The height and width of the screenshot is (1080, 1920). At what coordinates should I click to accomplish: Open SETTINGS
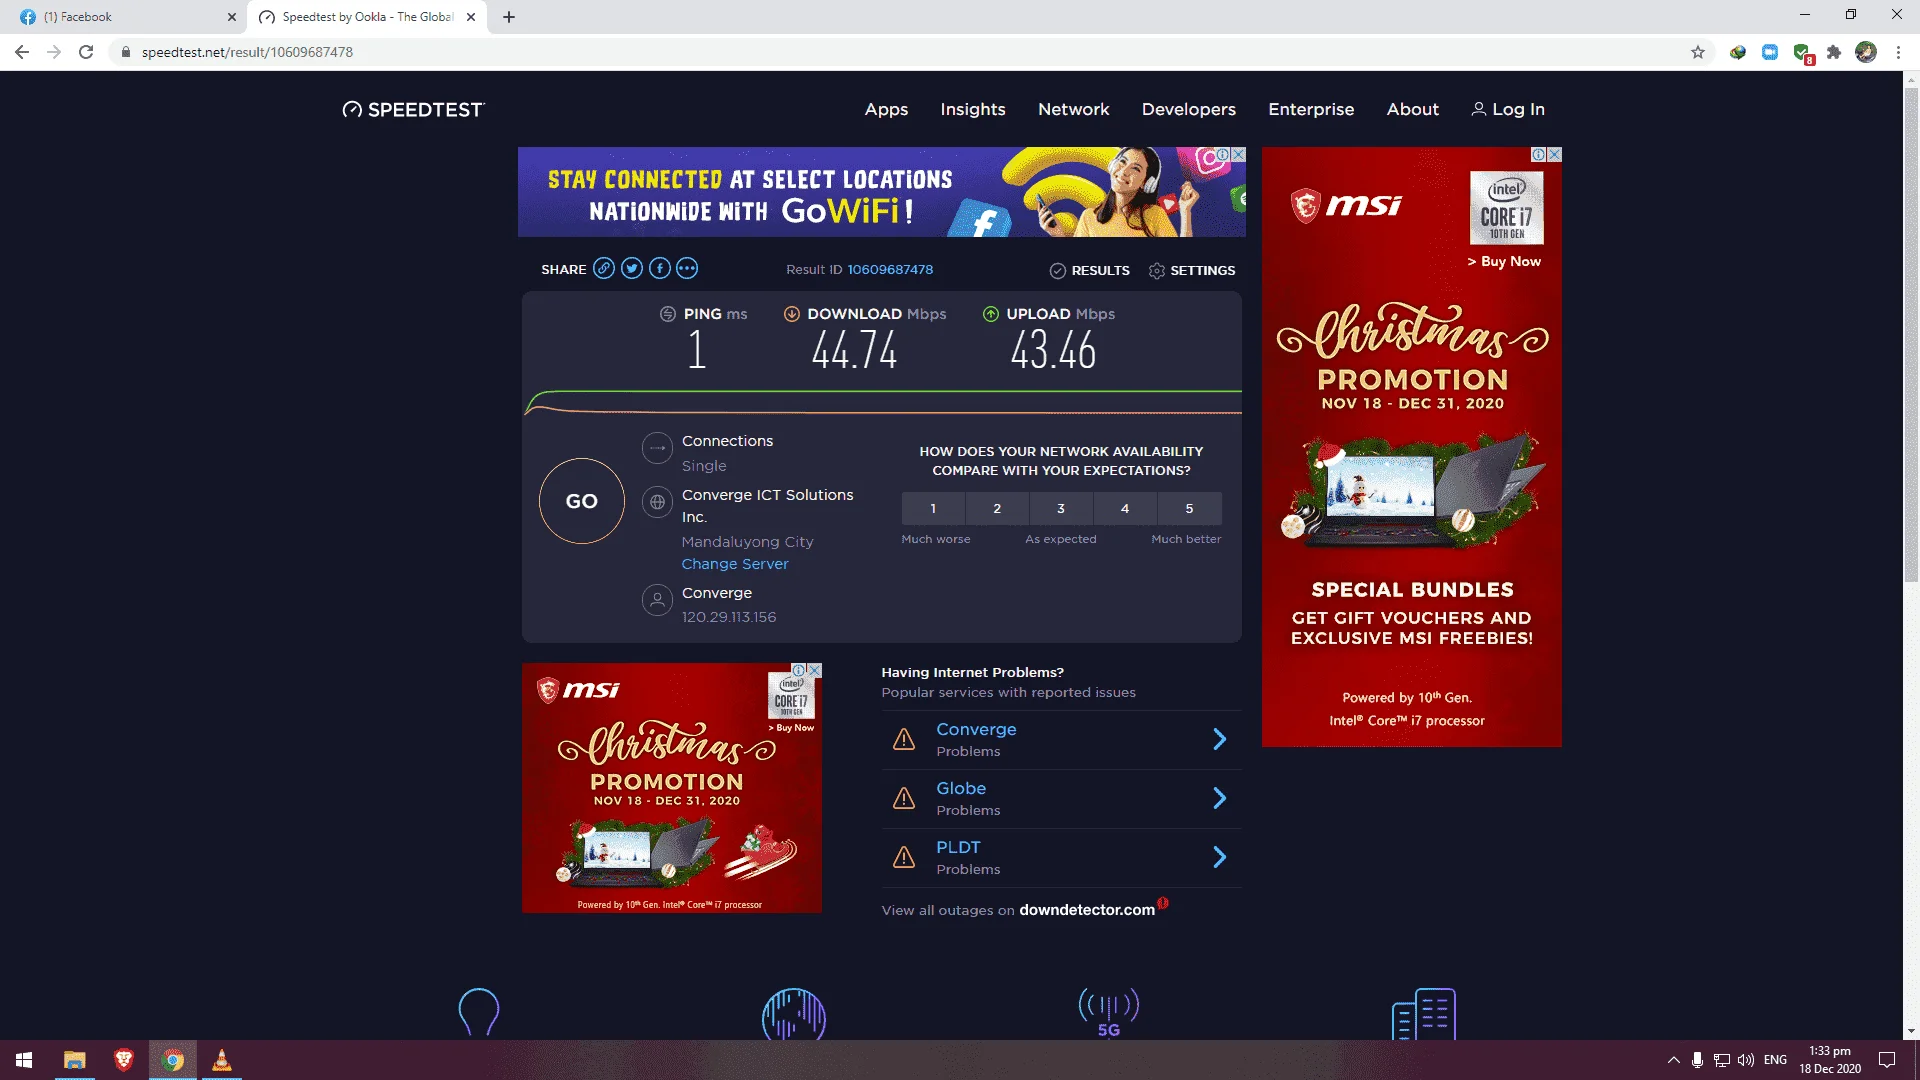[1192, 271]
